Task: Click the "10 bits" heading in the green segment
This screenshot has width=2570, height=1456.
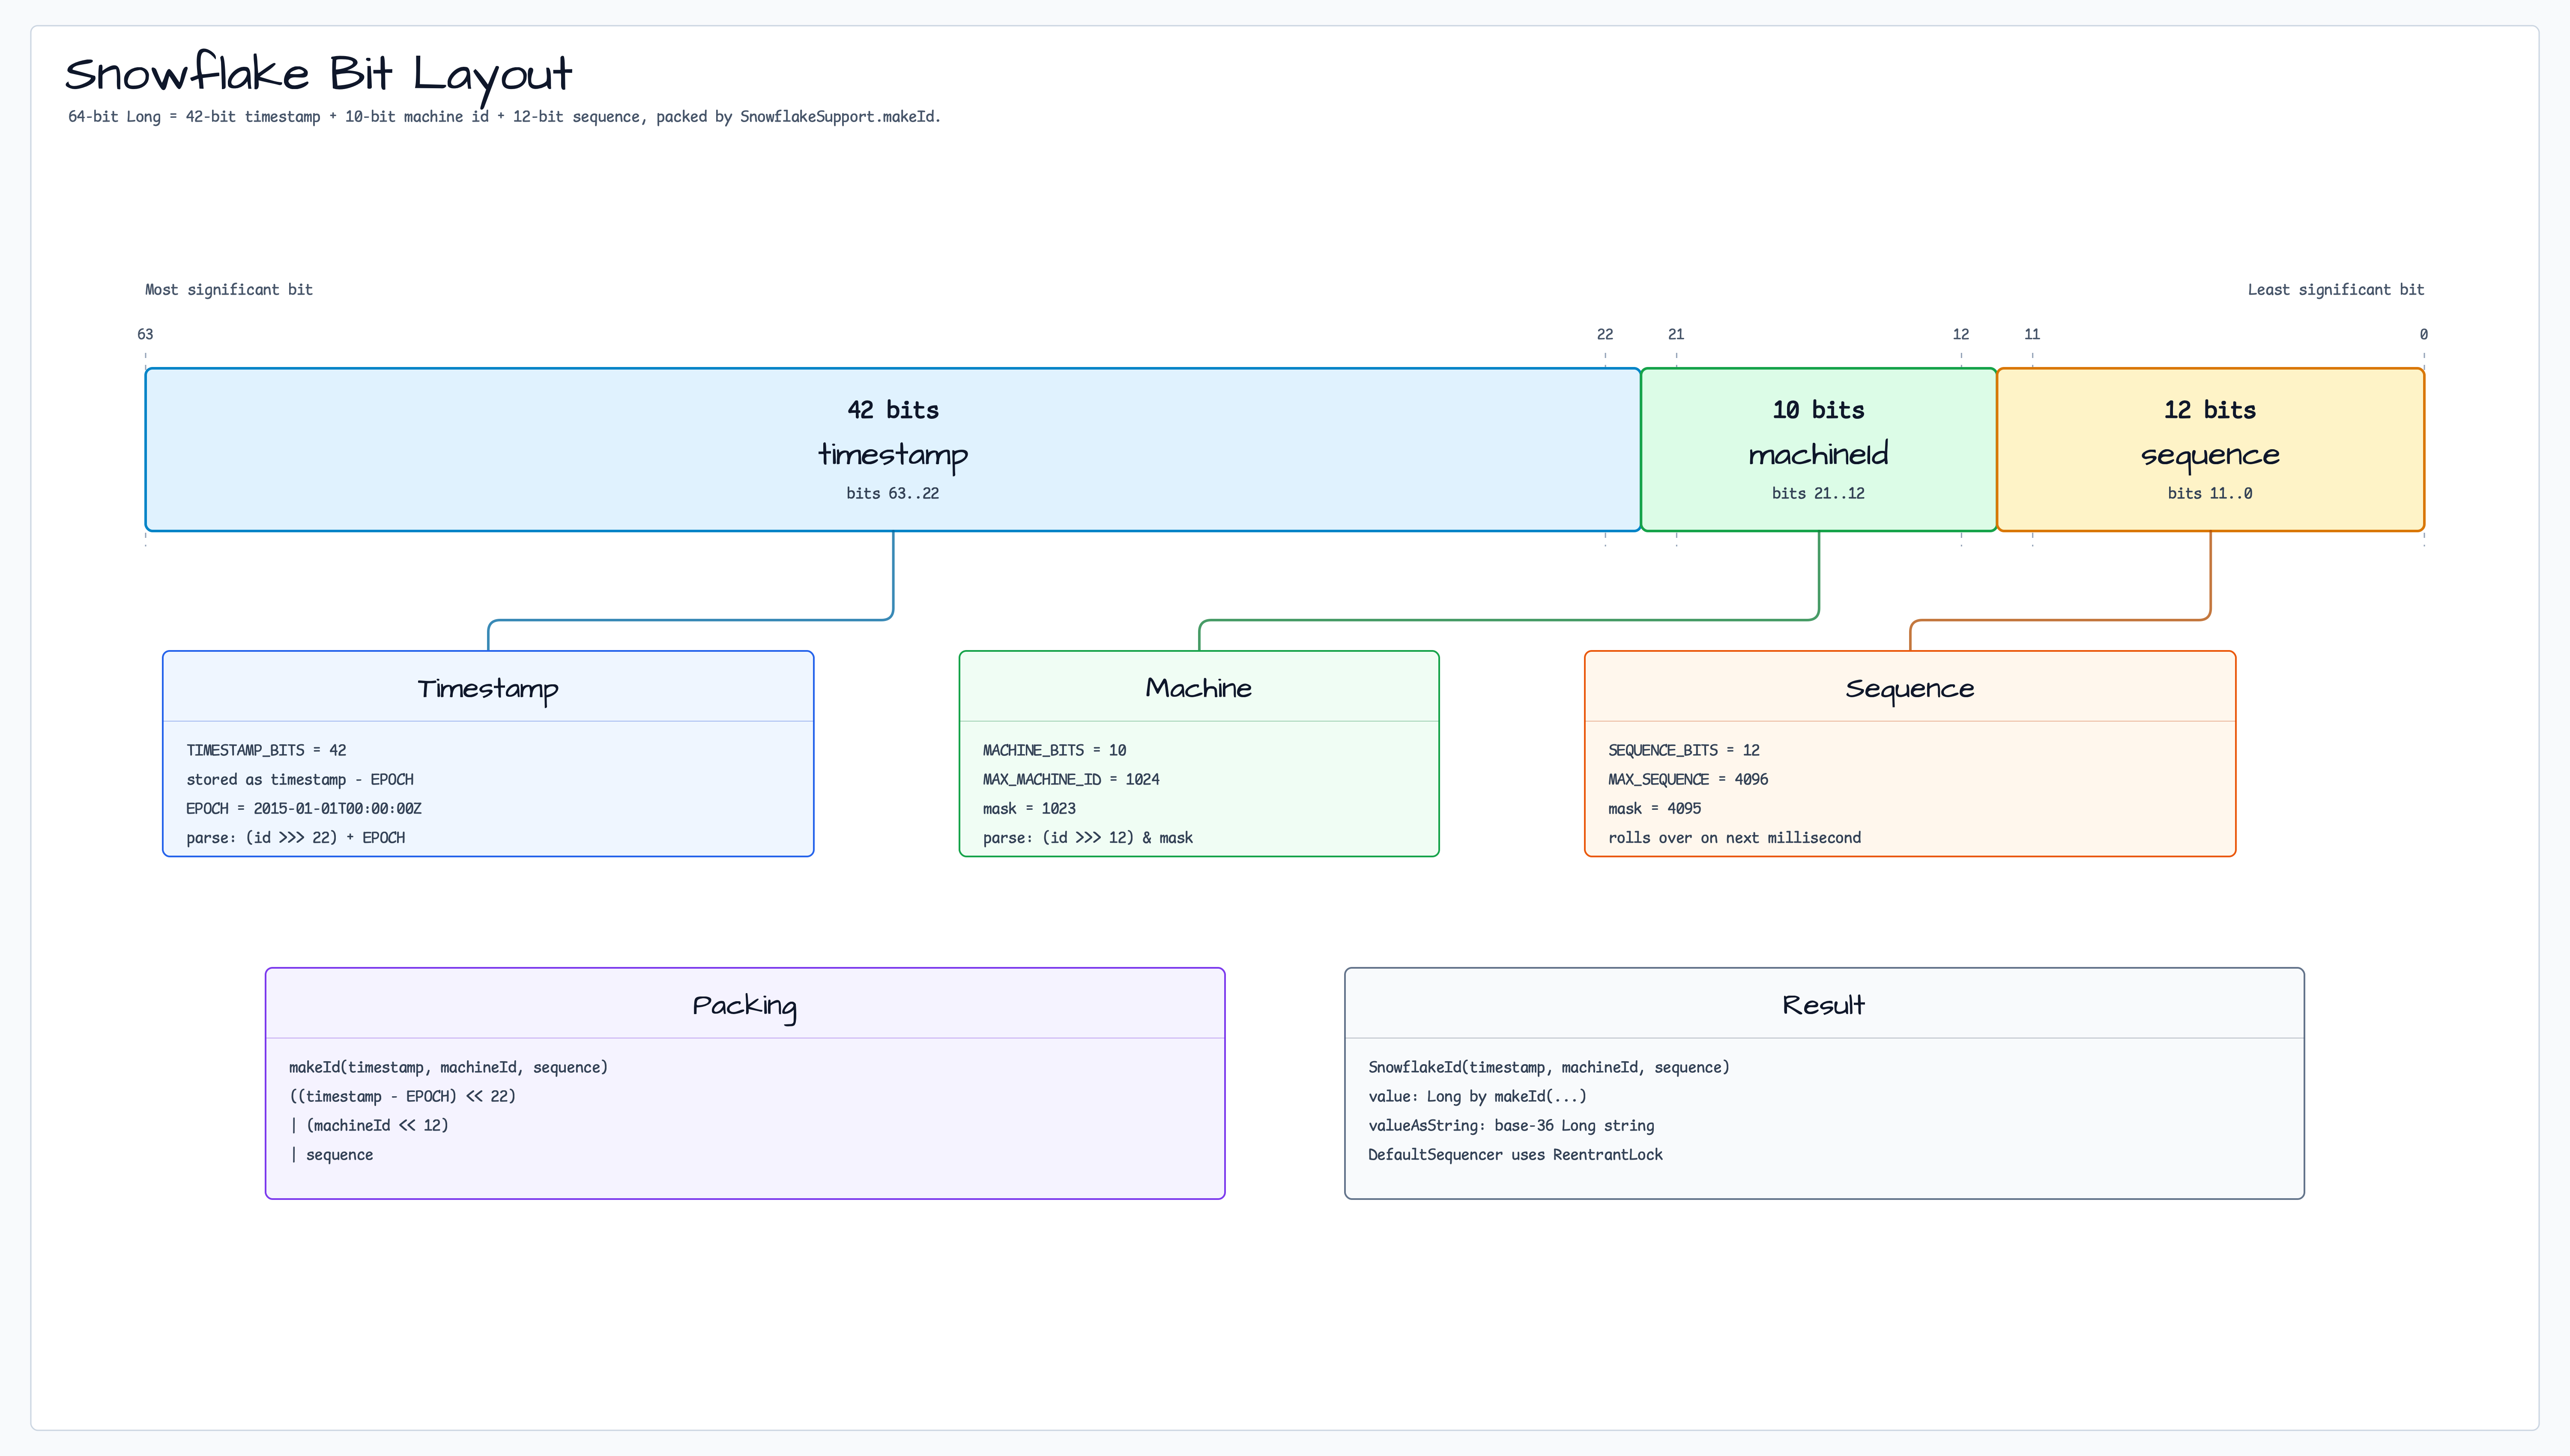Action: coord(1819,410)
